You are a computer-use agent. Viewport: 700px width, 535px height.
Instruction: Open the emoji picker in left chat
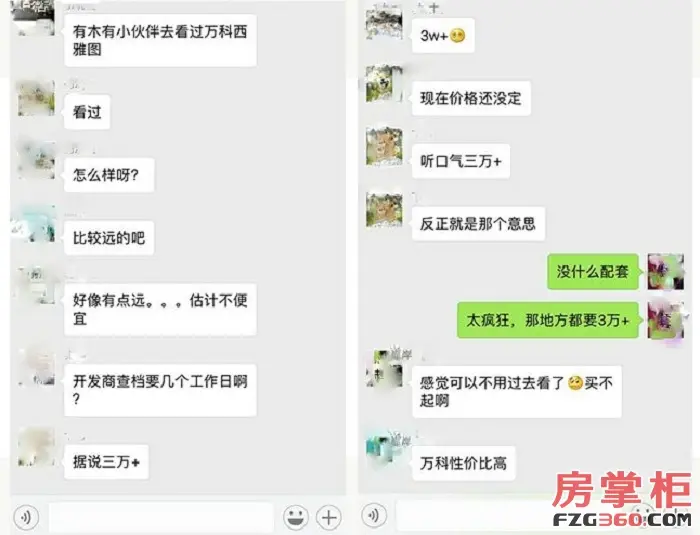(x=296, y=517)
